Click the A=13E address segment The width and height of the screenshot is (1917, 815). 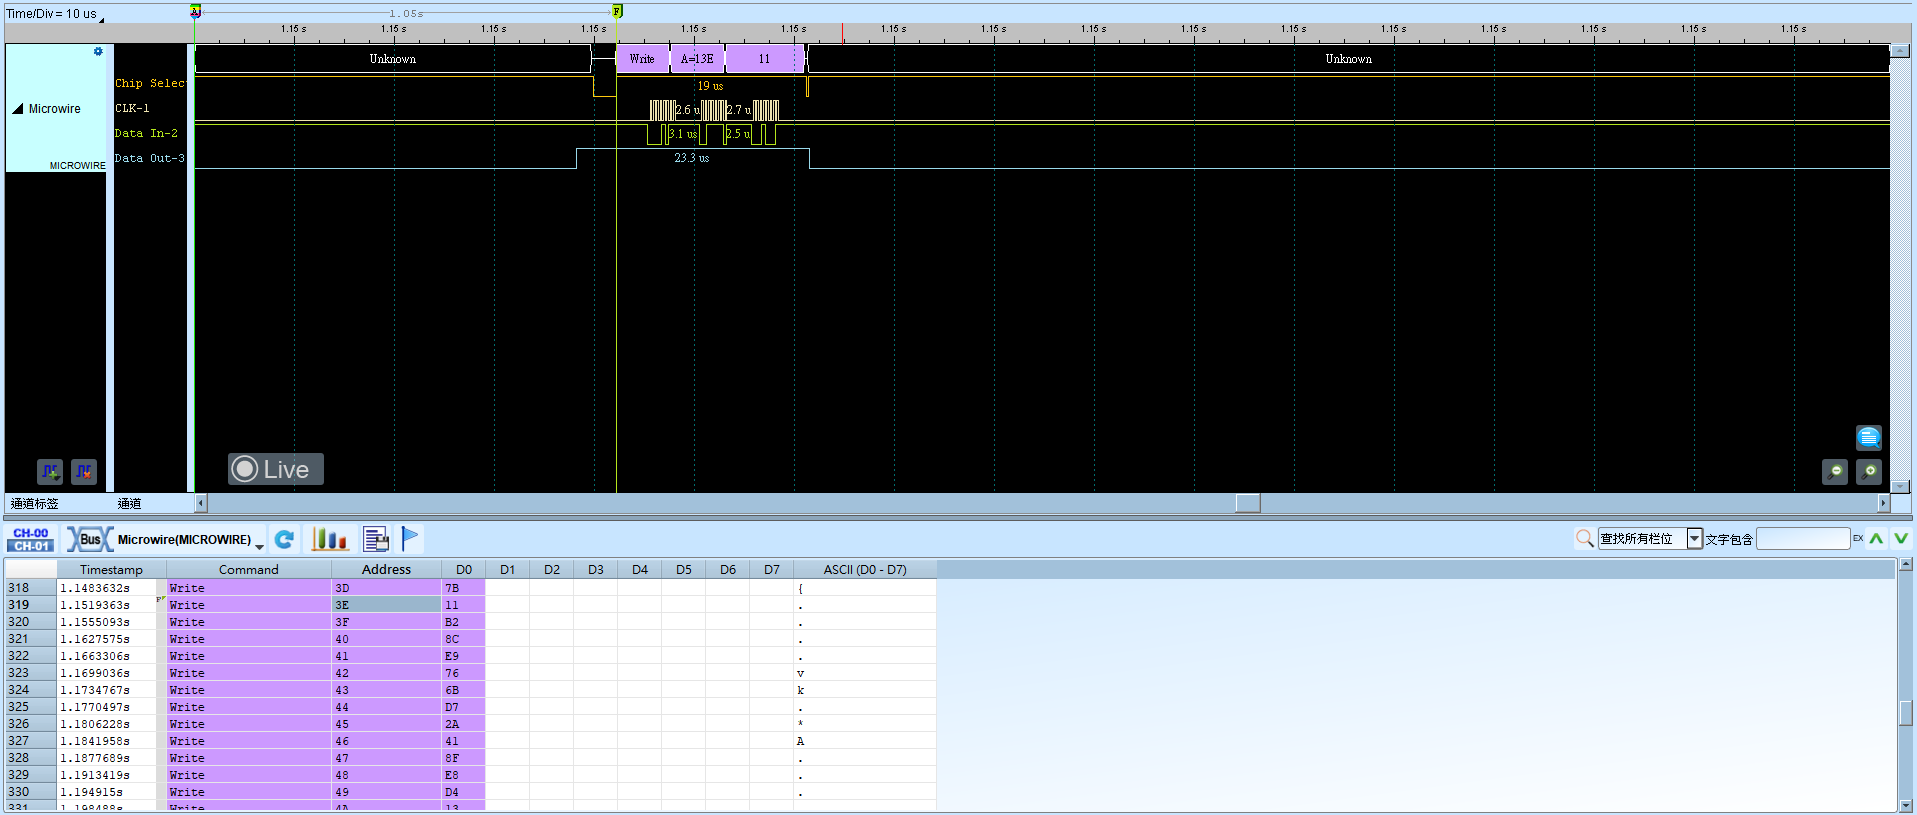(697, 59)
